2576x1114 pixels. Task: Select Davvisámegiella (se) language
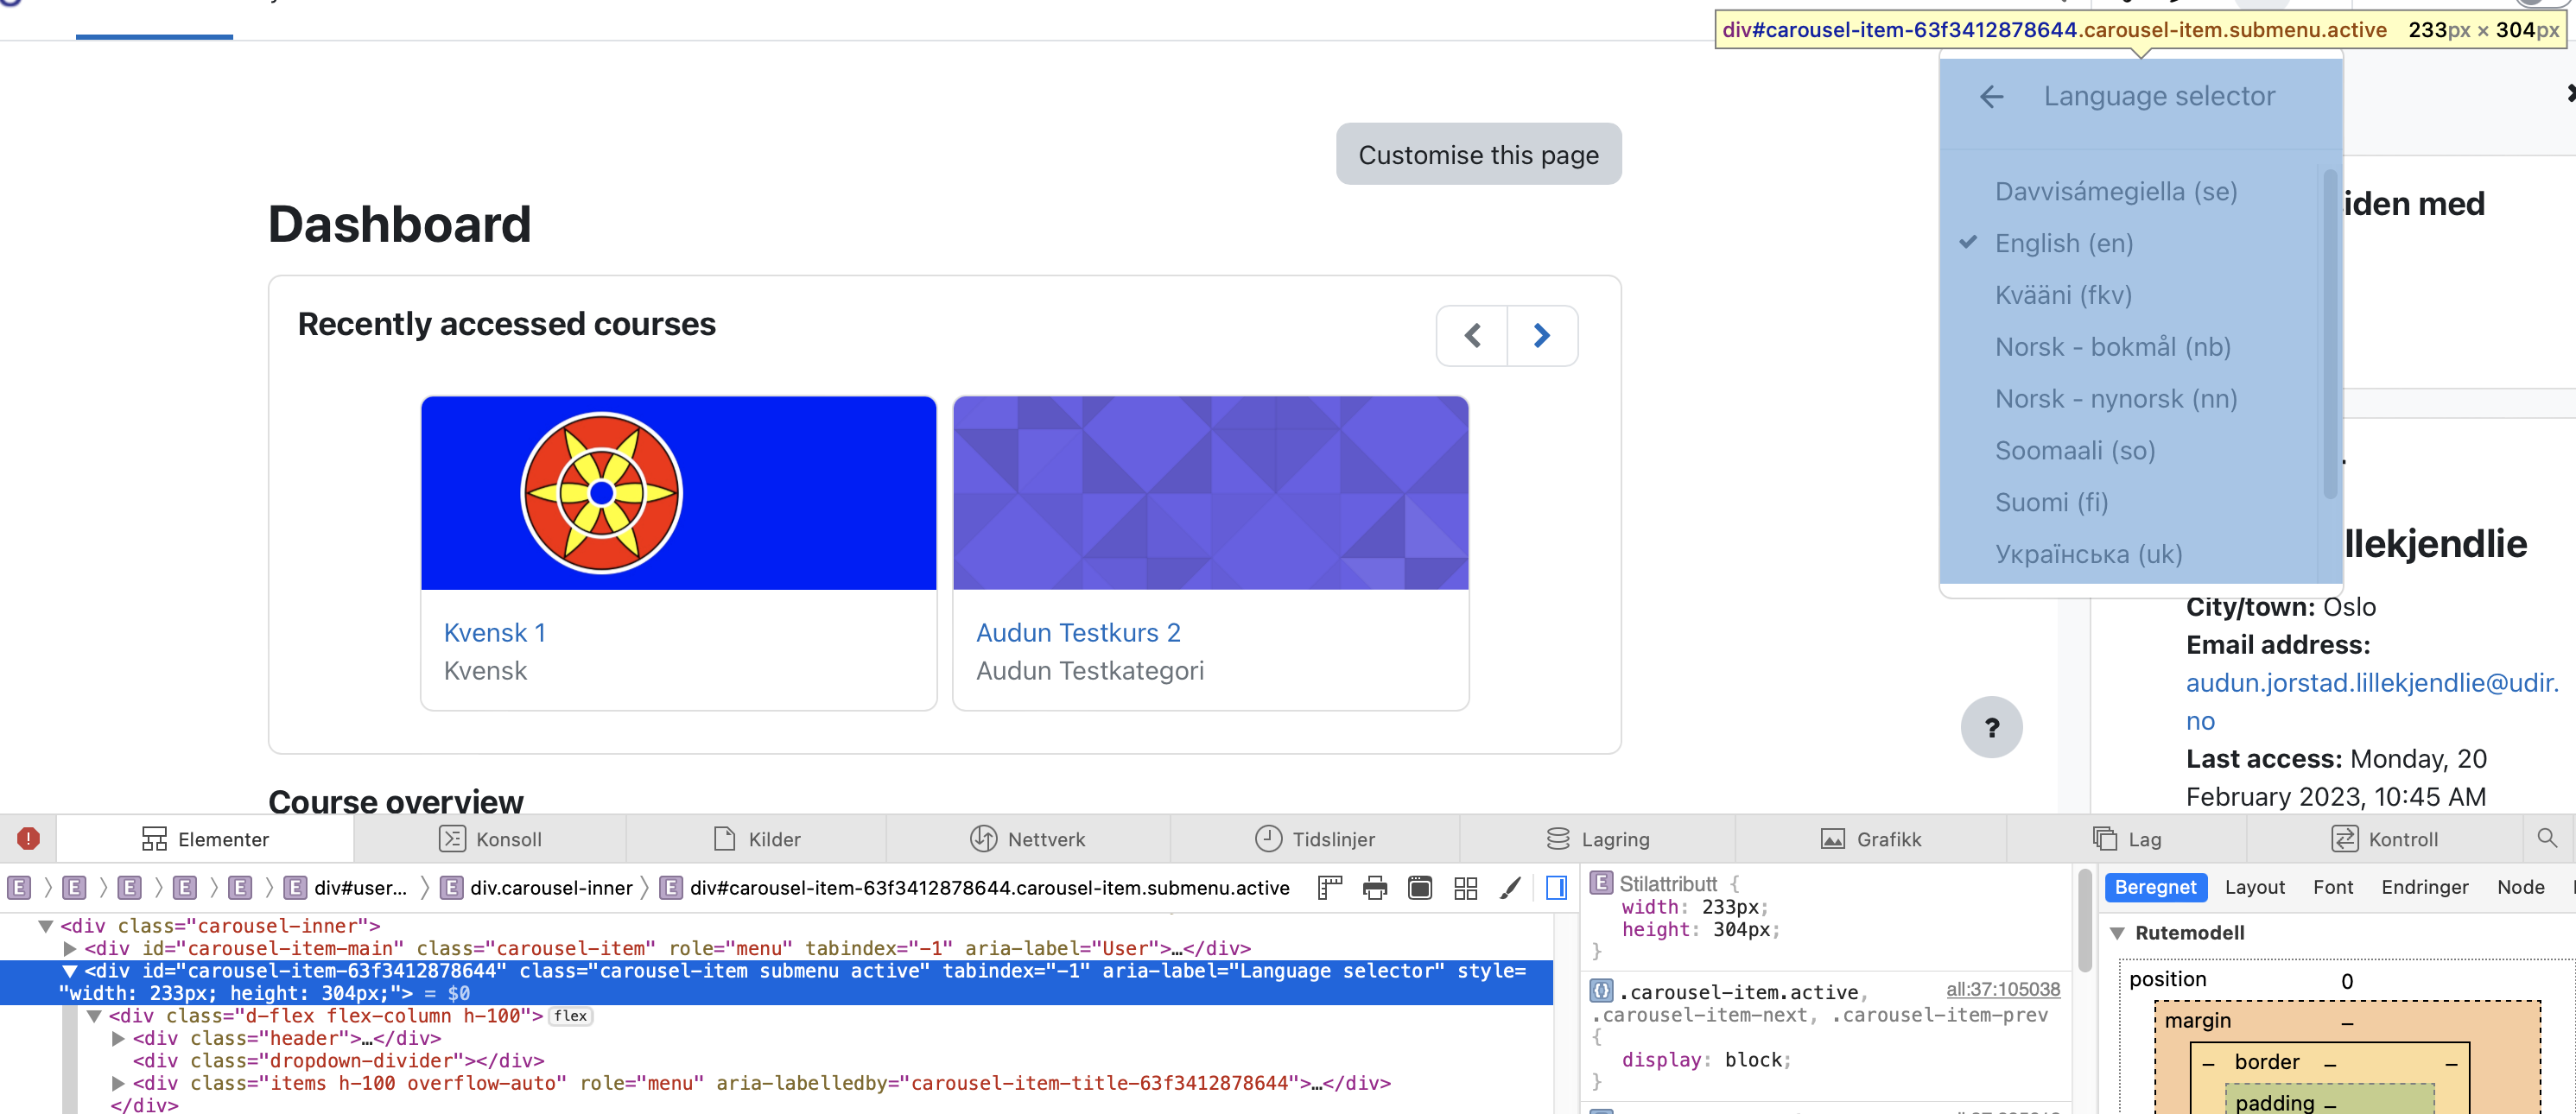[x=2115, y=191]
